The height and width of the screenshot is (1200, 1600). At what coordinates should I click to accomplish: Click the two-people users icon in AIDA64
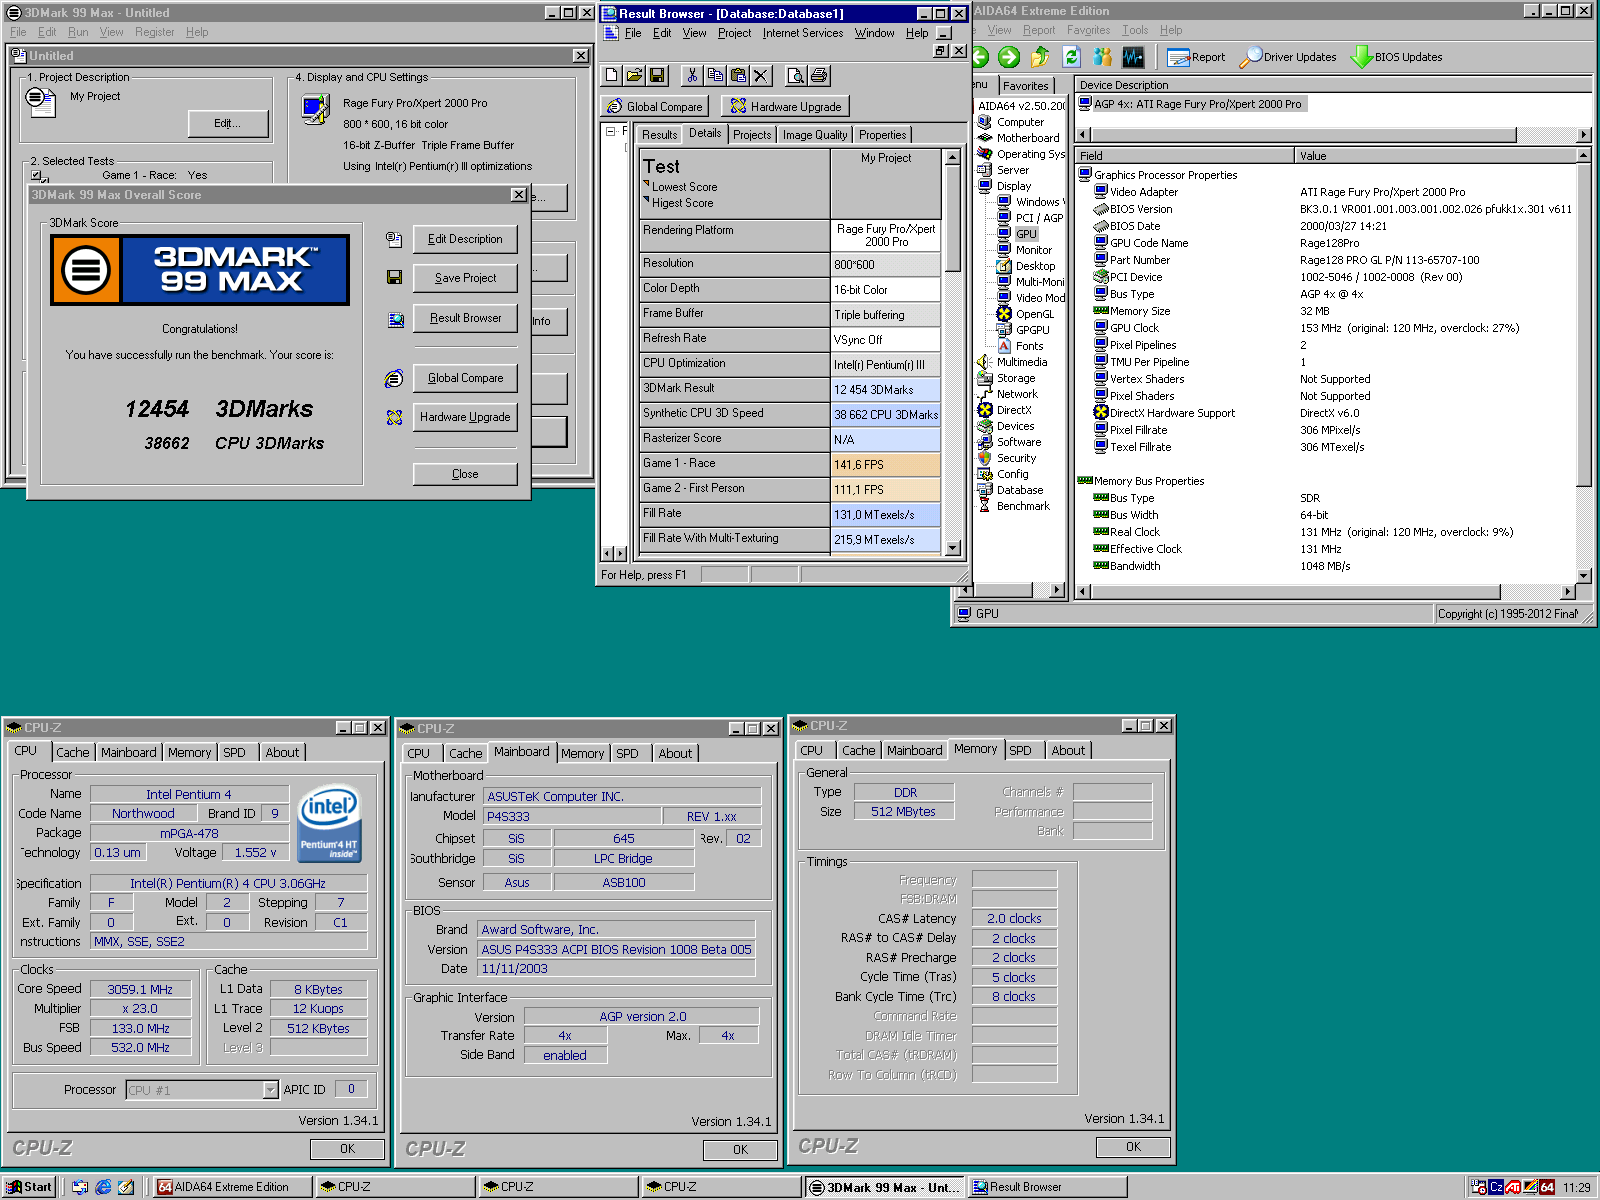pos(1102,57)
